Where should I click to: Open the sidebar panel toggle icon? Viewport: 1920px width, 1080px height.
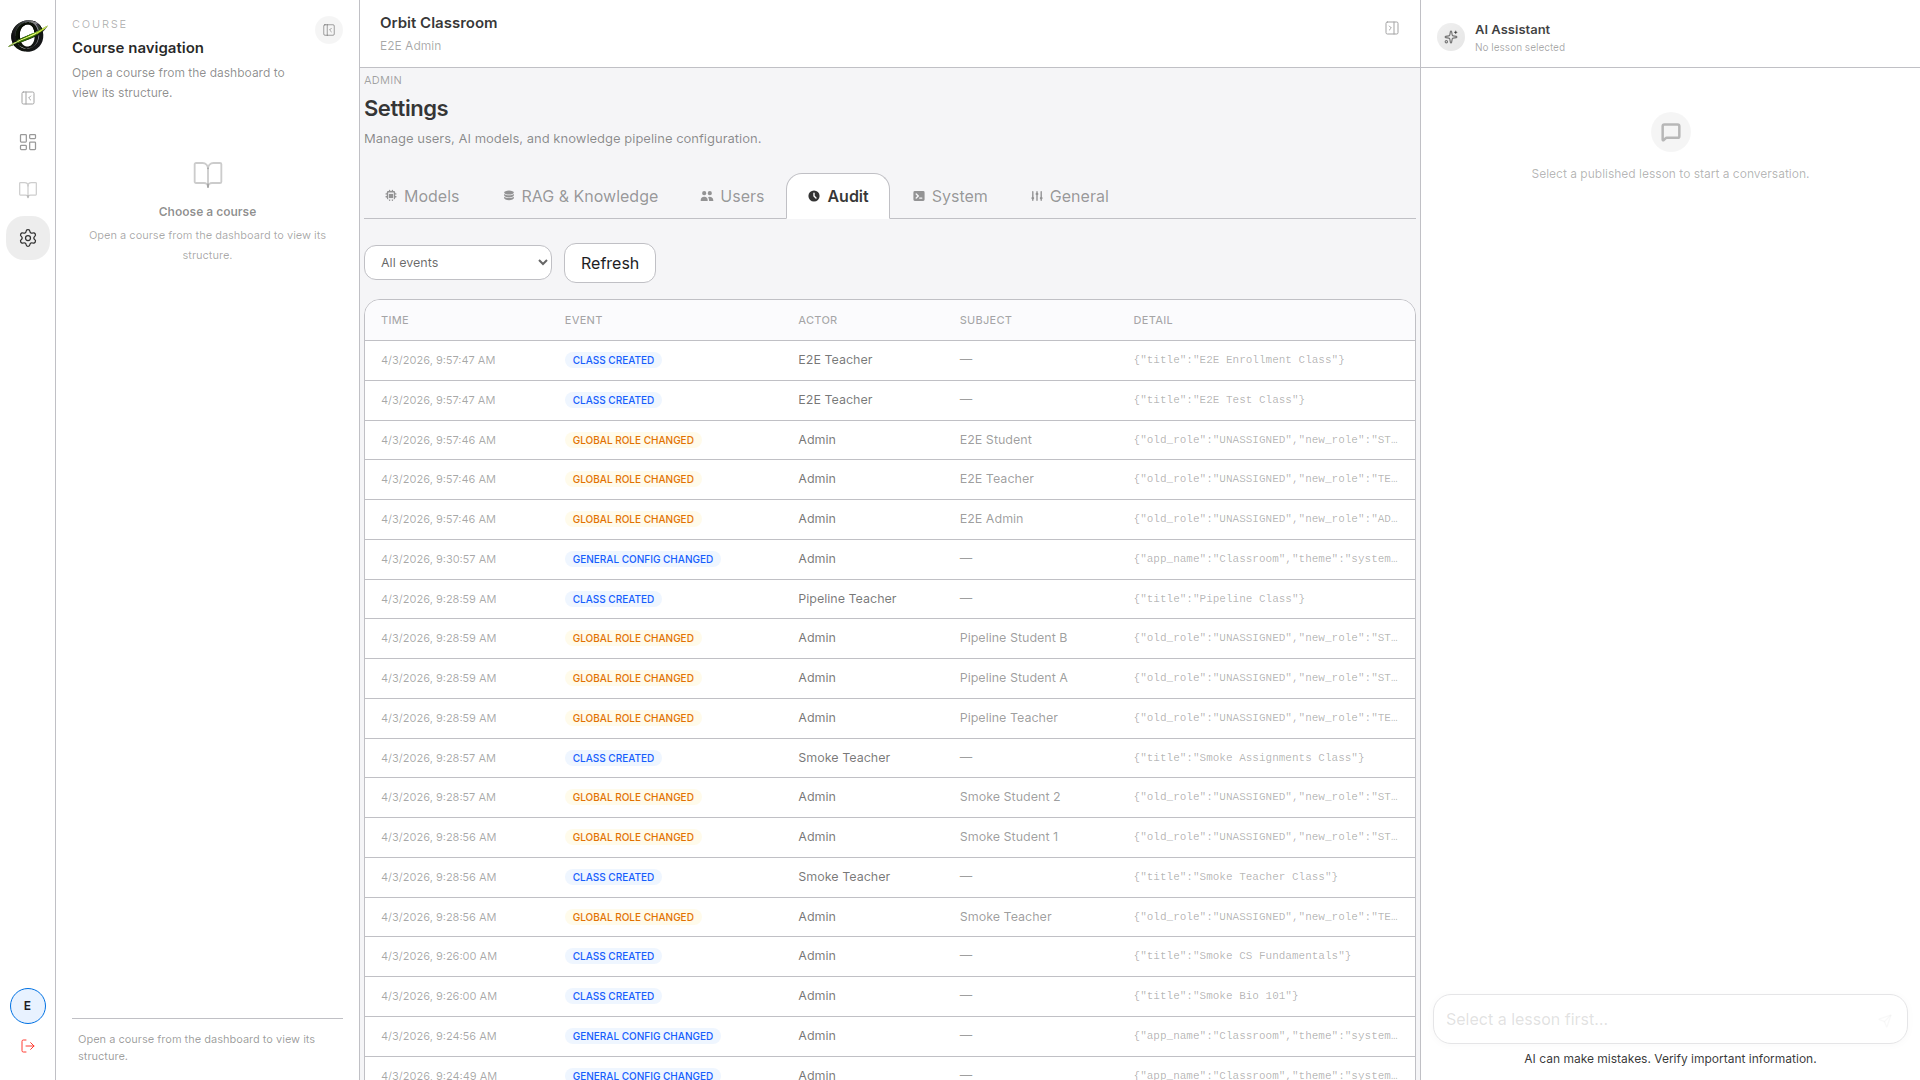click(x=28, y=98)
